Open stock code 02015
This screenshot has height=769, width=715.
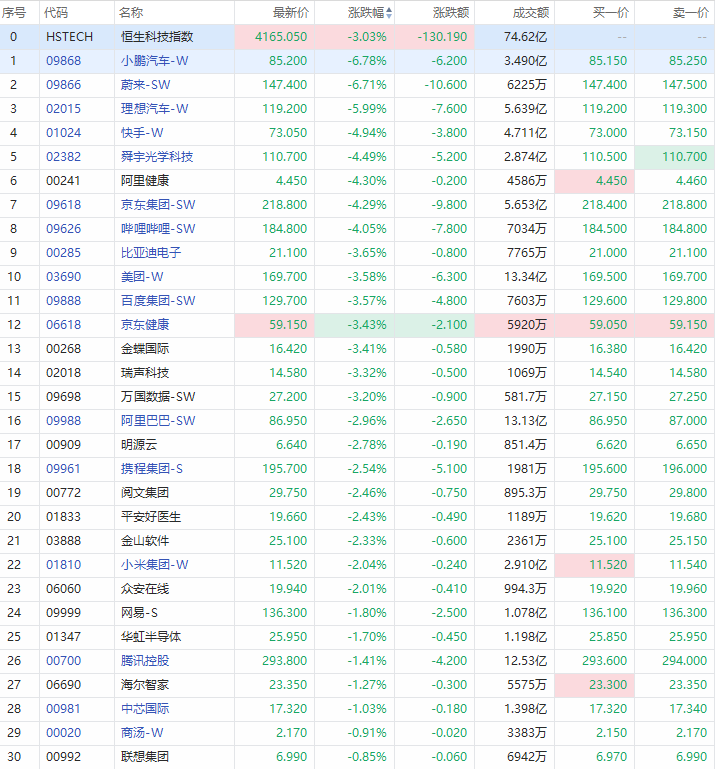pyautogui.click(x=64, y=109)
